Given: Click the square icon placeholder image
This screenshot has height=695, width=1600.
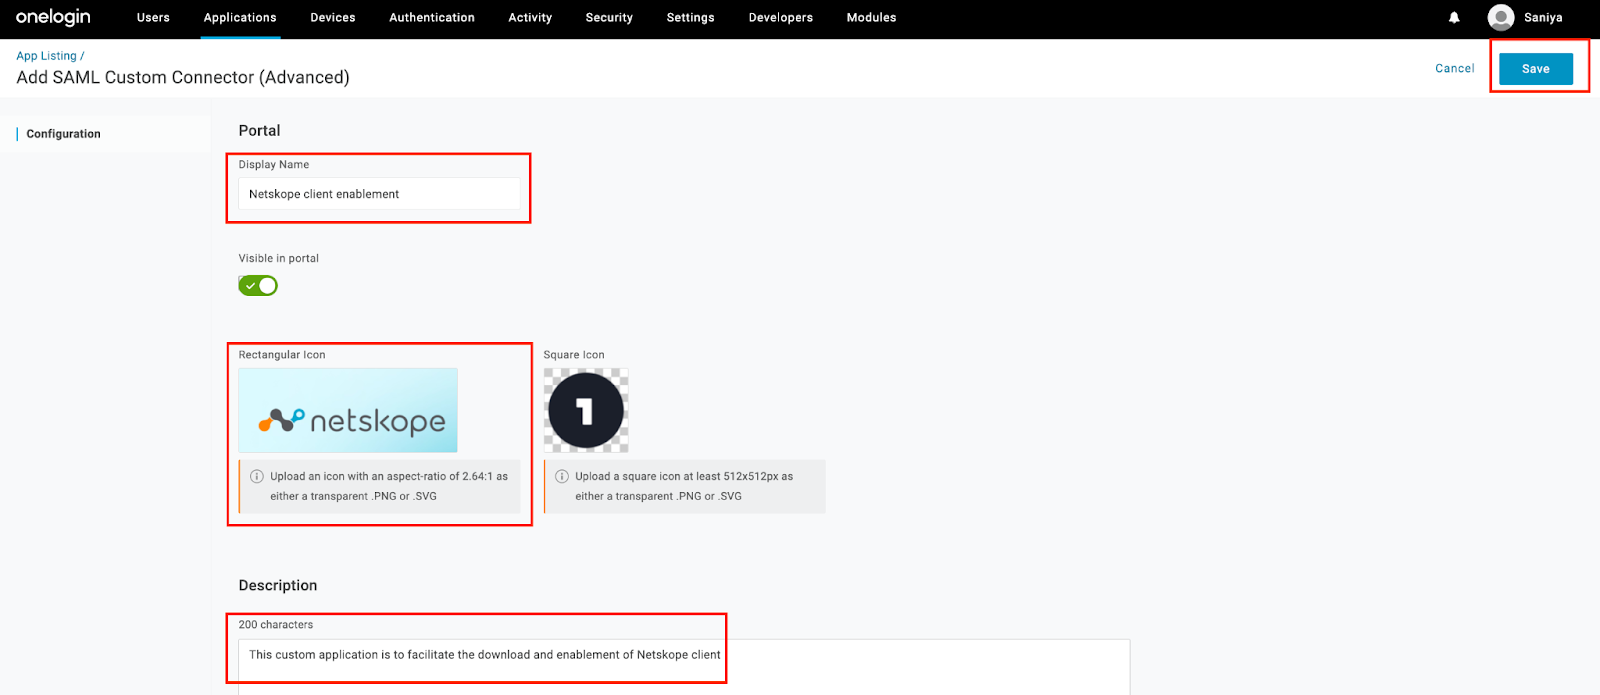Looking at the screenshot, I should click(x=586, y=410).
